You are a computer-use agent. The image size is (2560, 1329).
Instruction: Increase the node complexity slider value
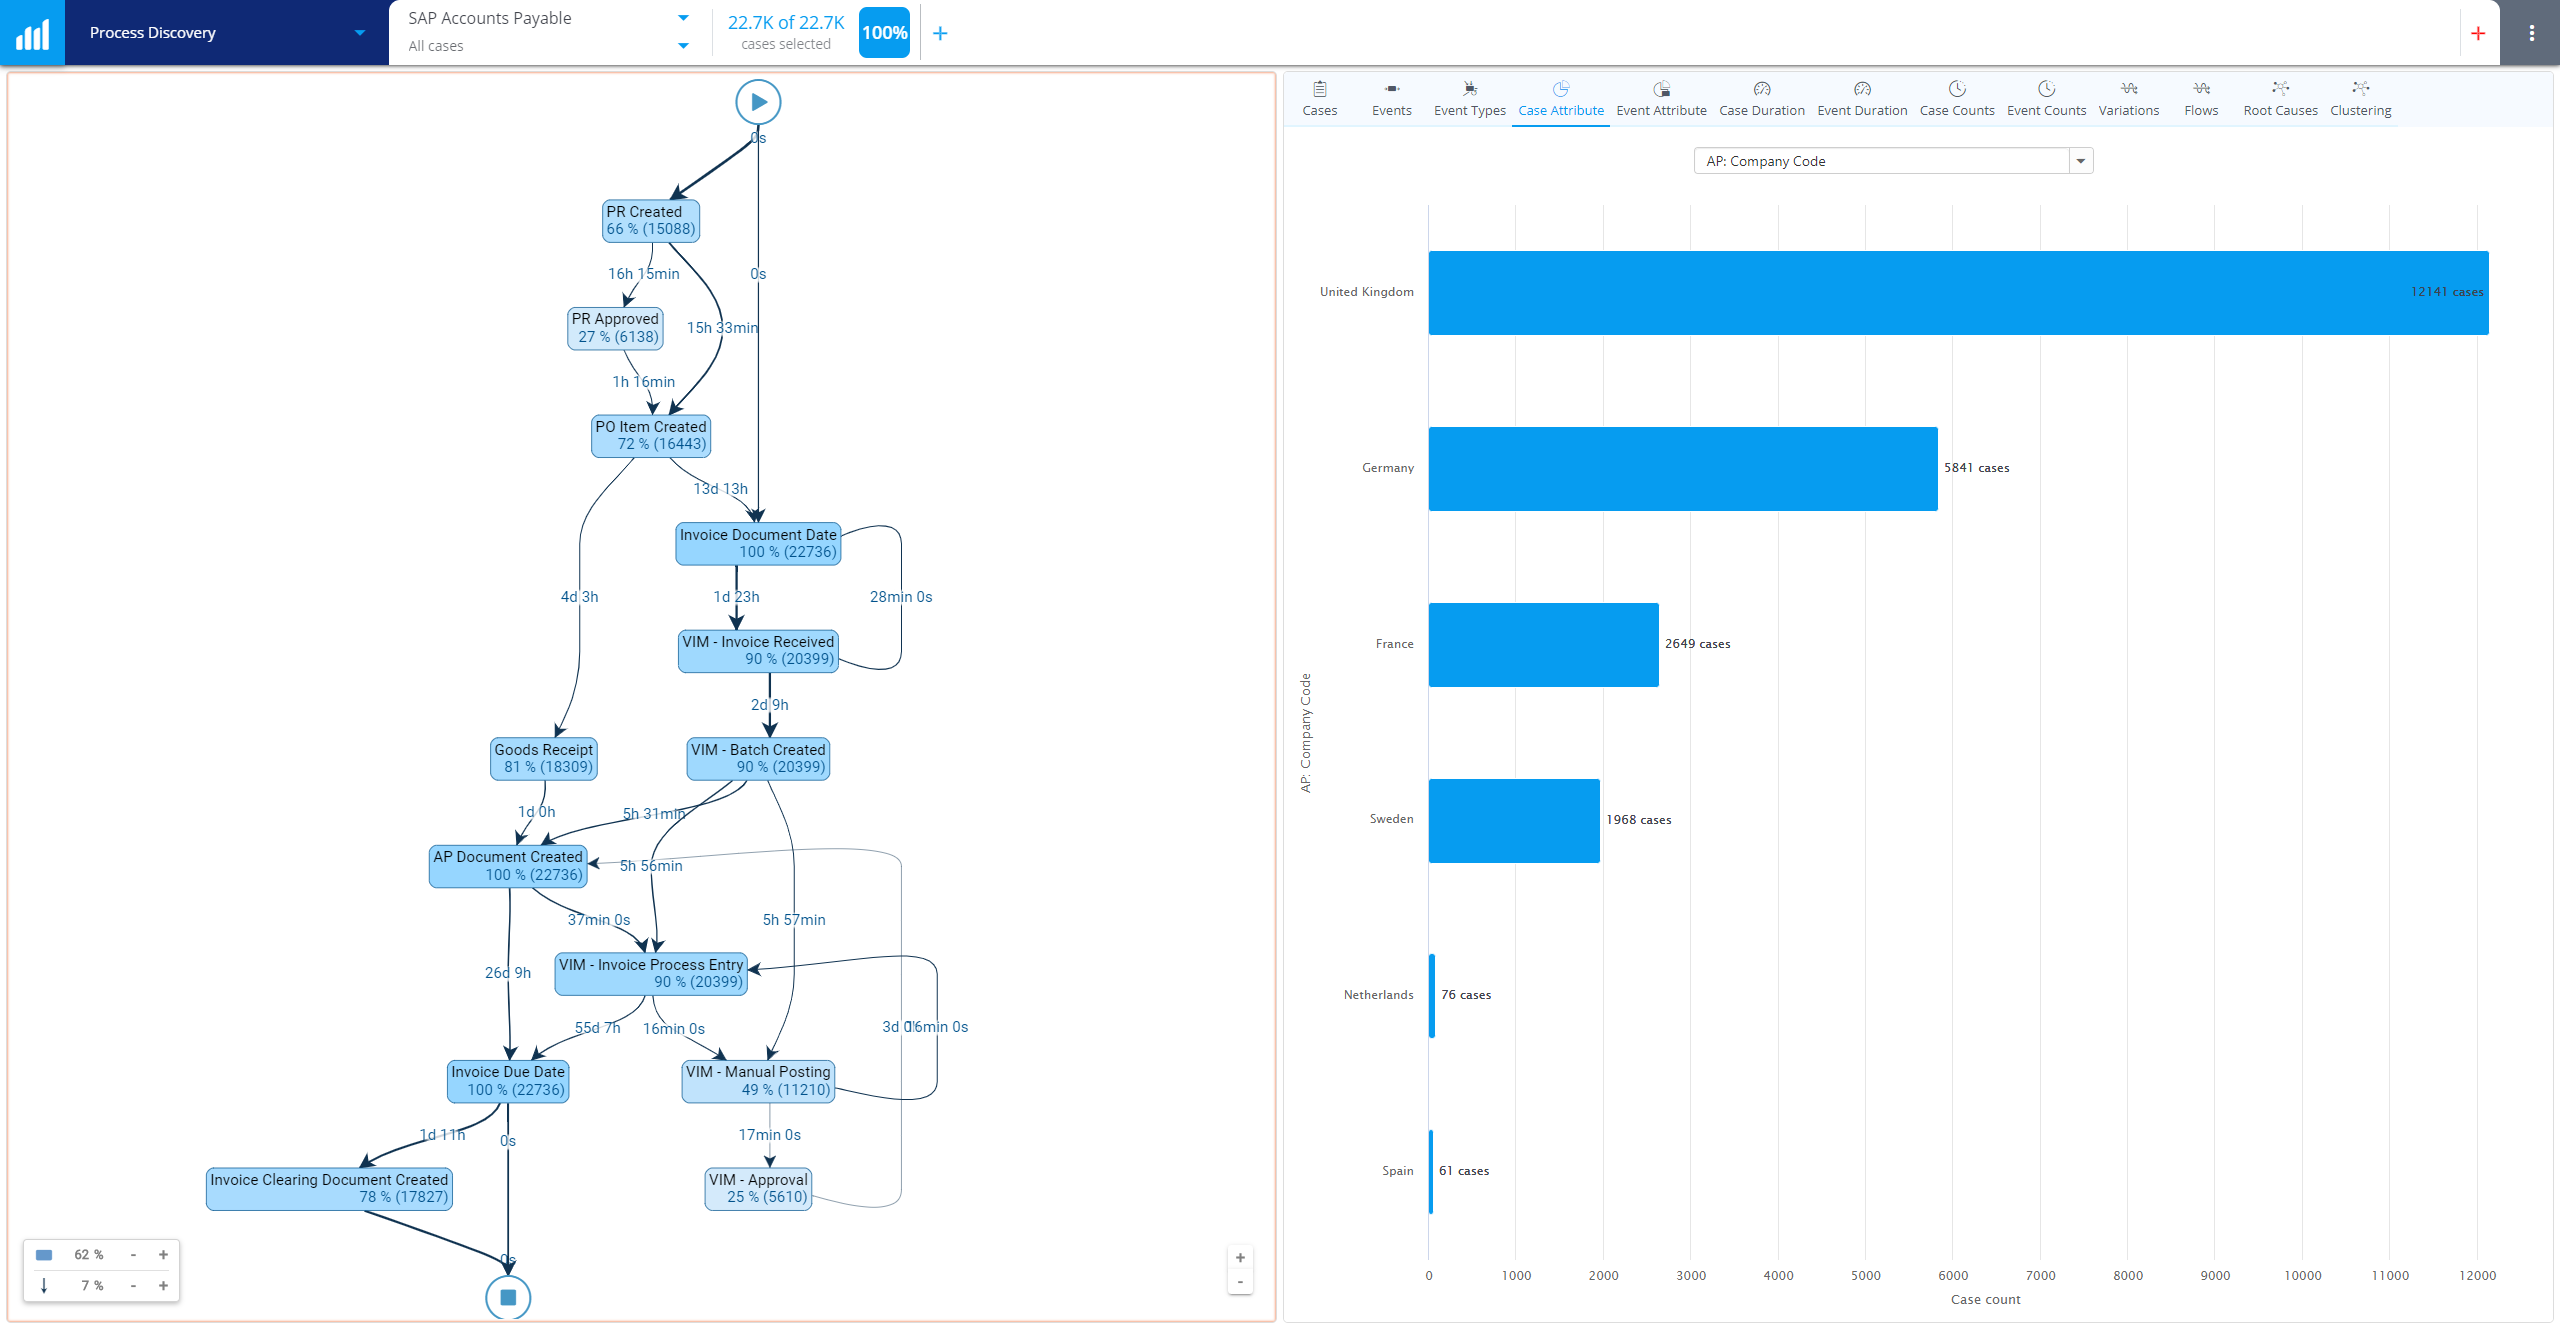(163, 1254)
